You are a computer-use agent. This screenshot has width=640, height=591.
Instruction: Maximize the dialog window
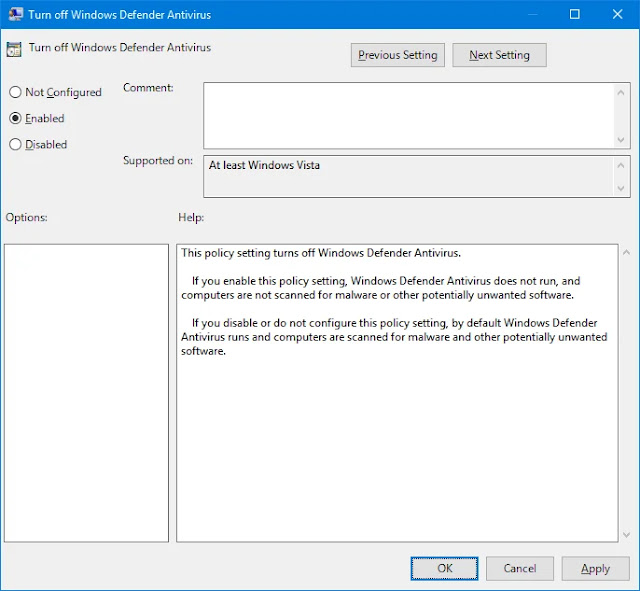click(x=575, y=14)
